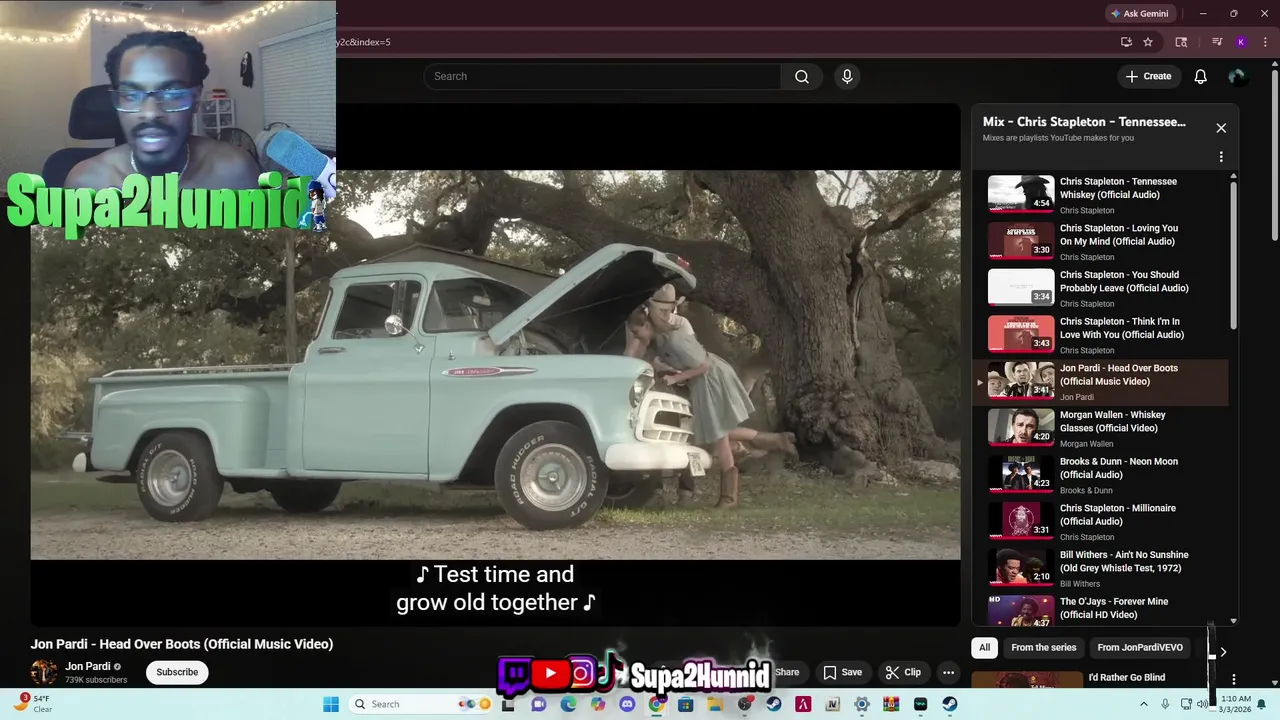This screenshot has height=720, width=1280.
Task: Close the Mix playlist panel
Action: [1221, 128]
